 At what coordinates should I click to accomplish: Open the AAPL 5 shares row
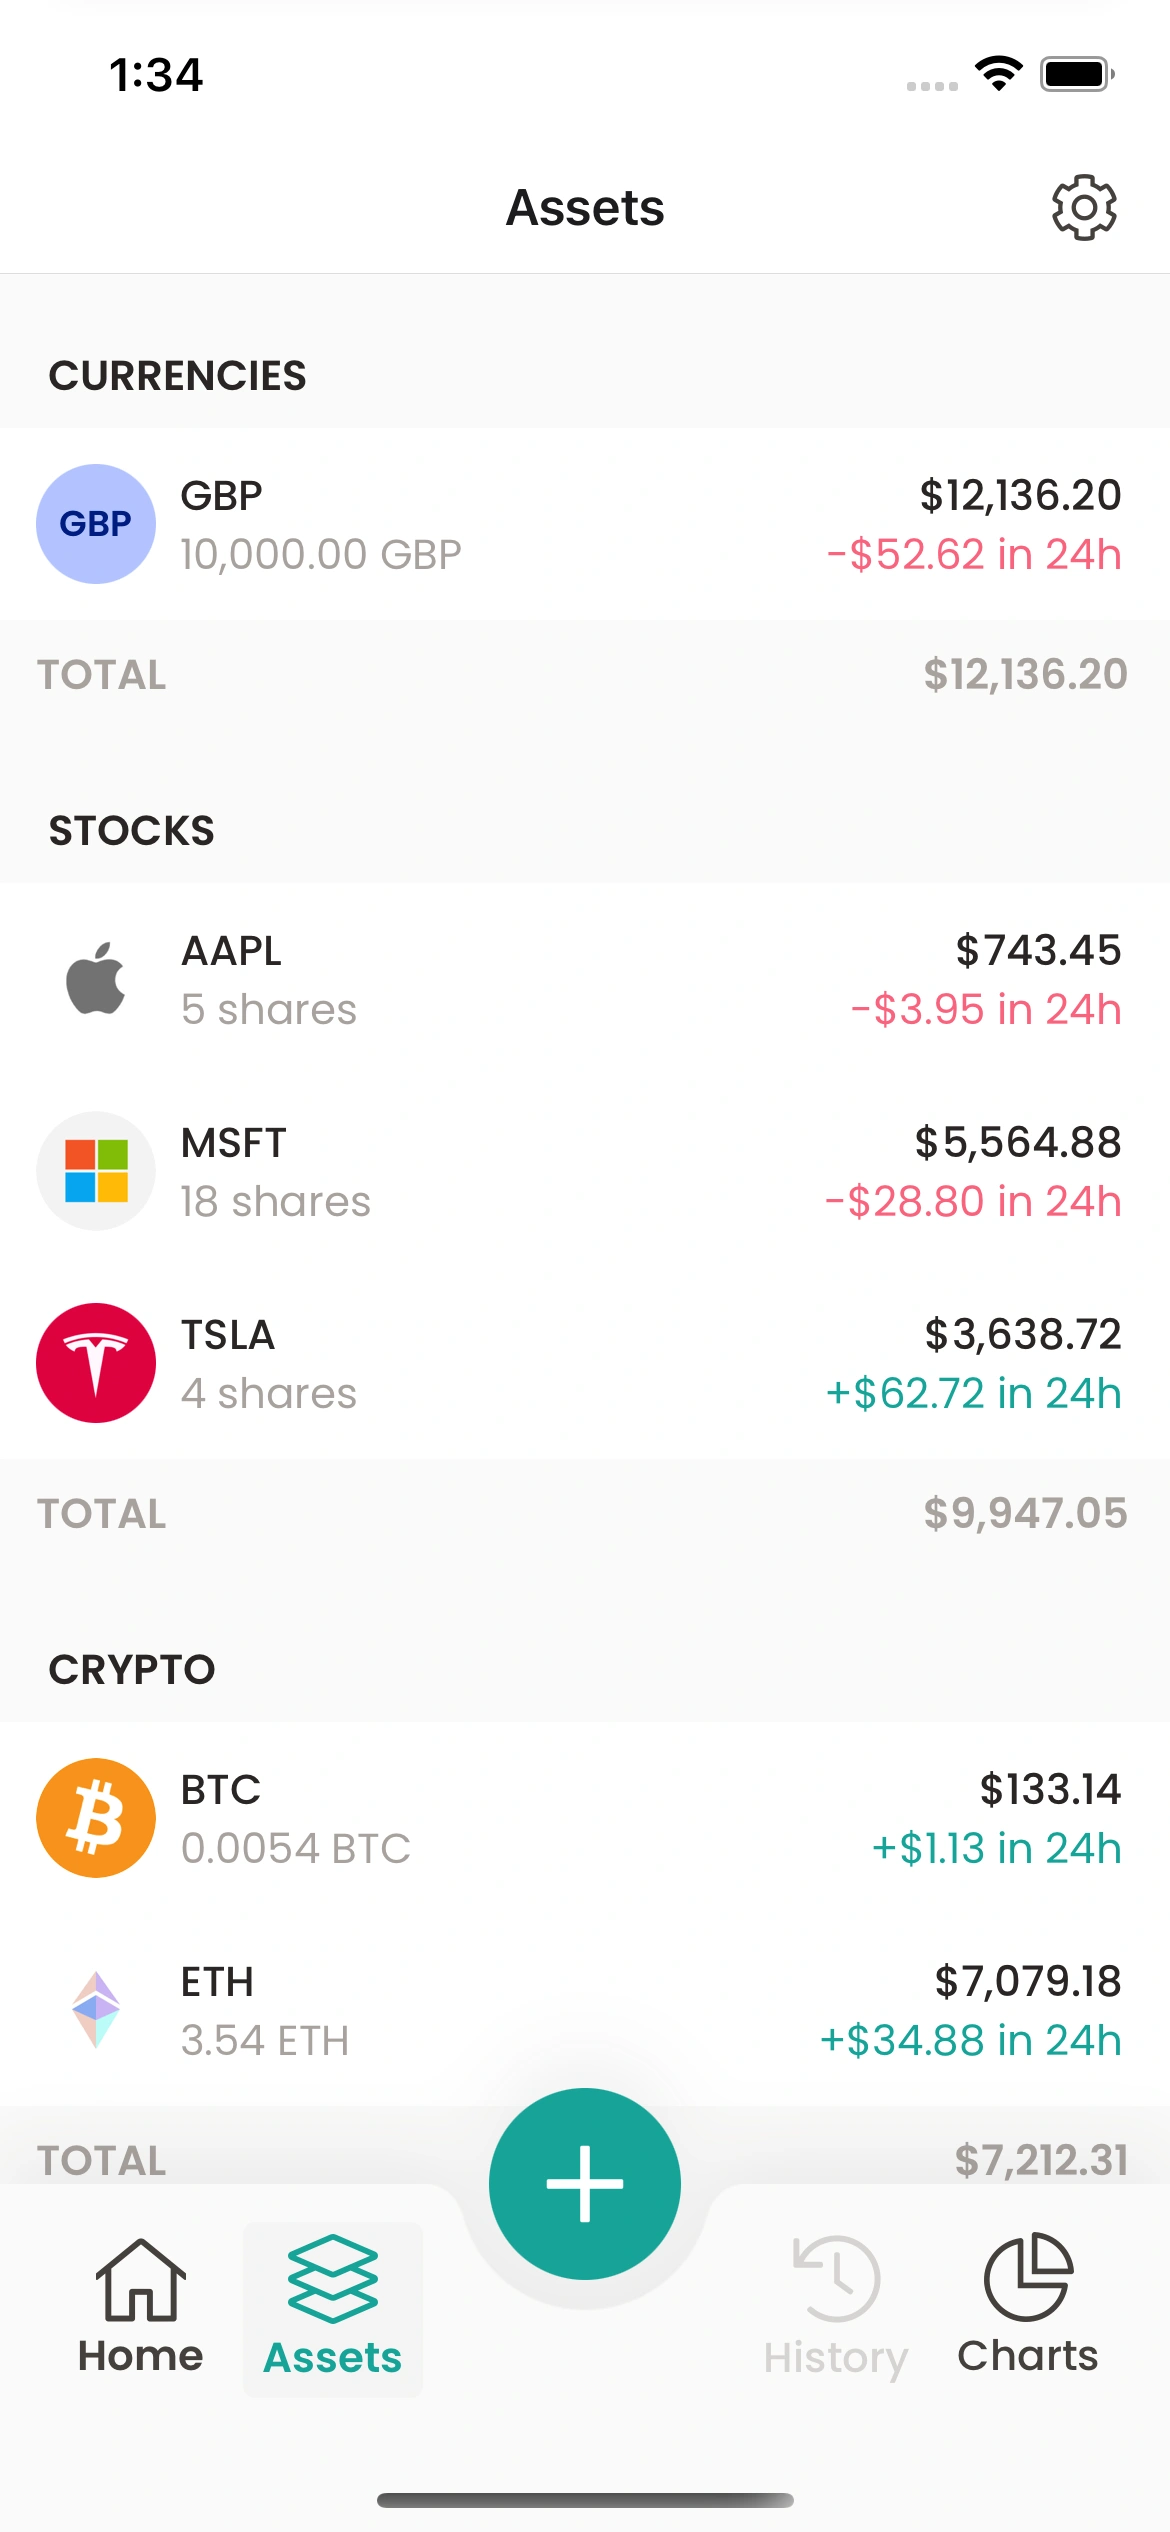(x=585, y=979)
